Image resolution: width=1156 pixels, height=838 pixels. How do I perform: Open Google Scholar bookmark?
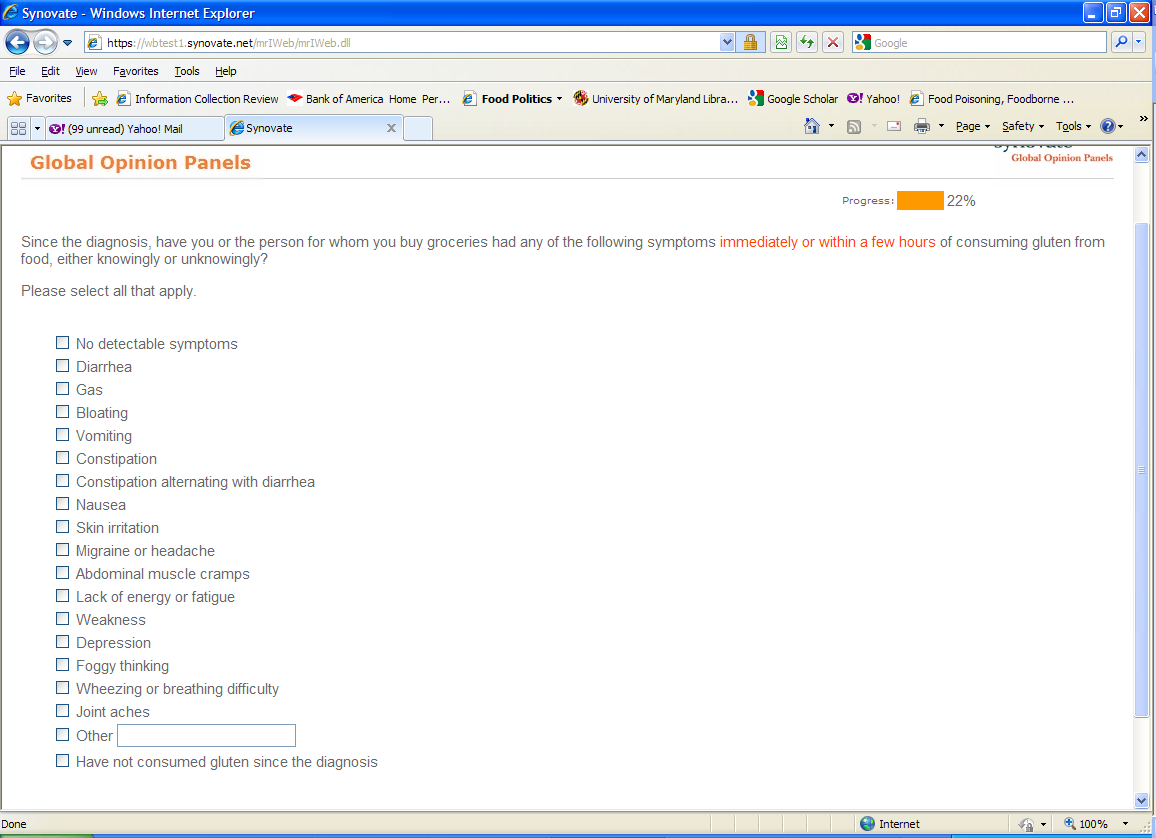click(793, 99)
